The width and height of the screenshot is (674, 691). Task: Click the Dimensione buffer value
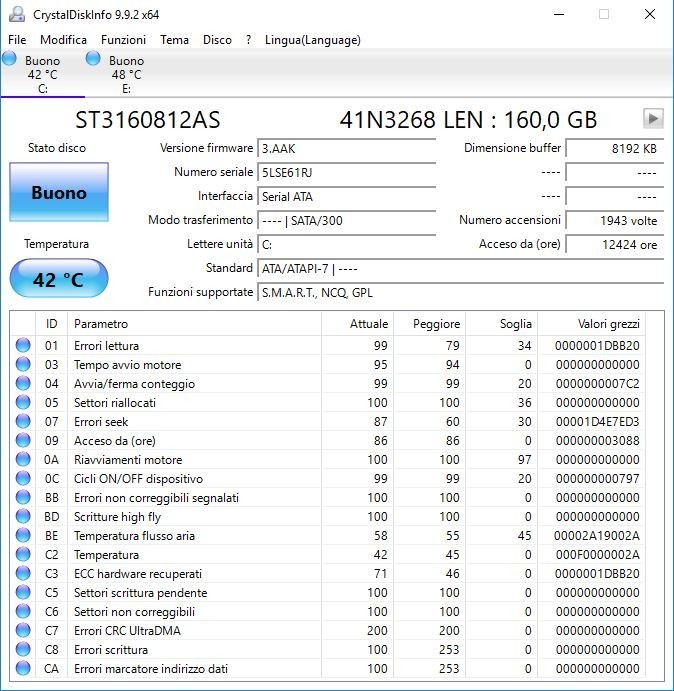(x=614, y=149)
